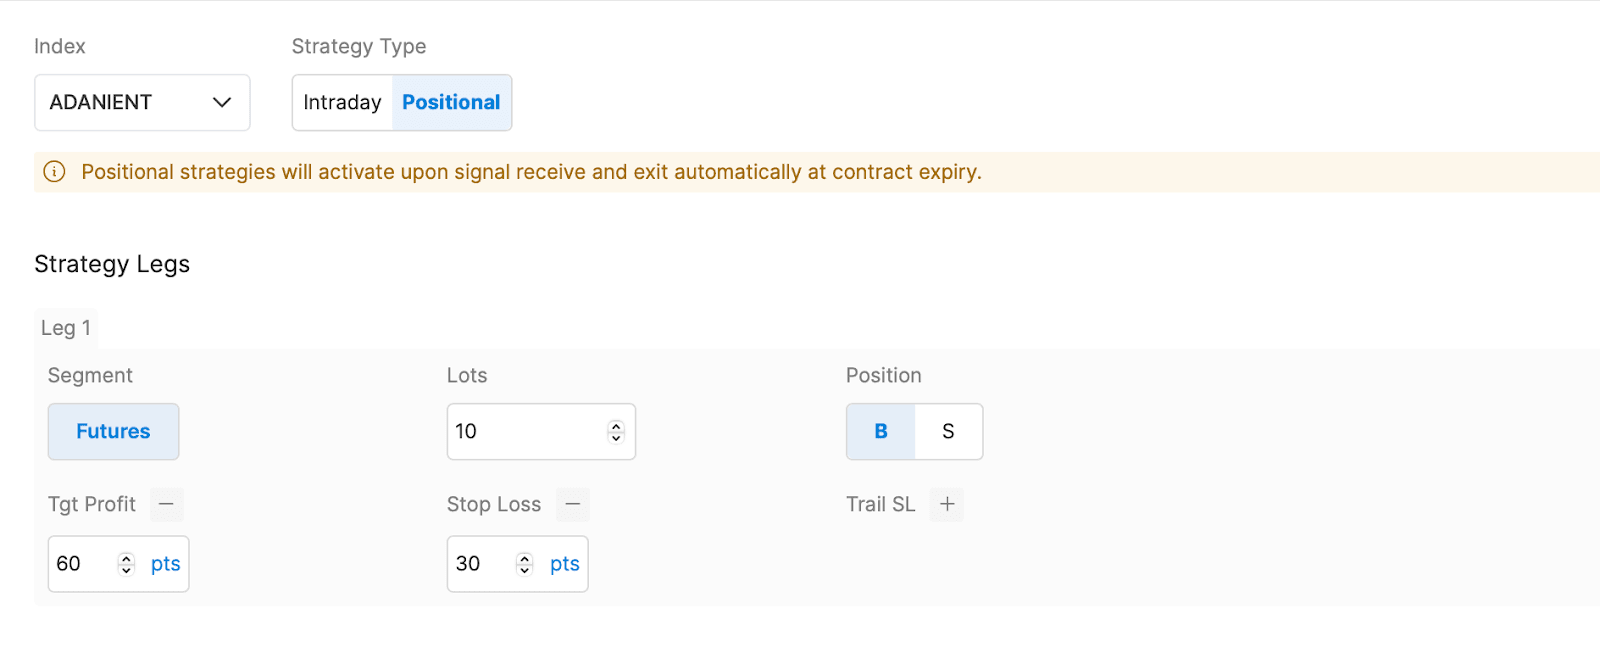
Task: Click the Lots field stepper arrows
Action: (616, 432)
